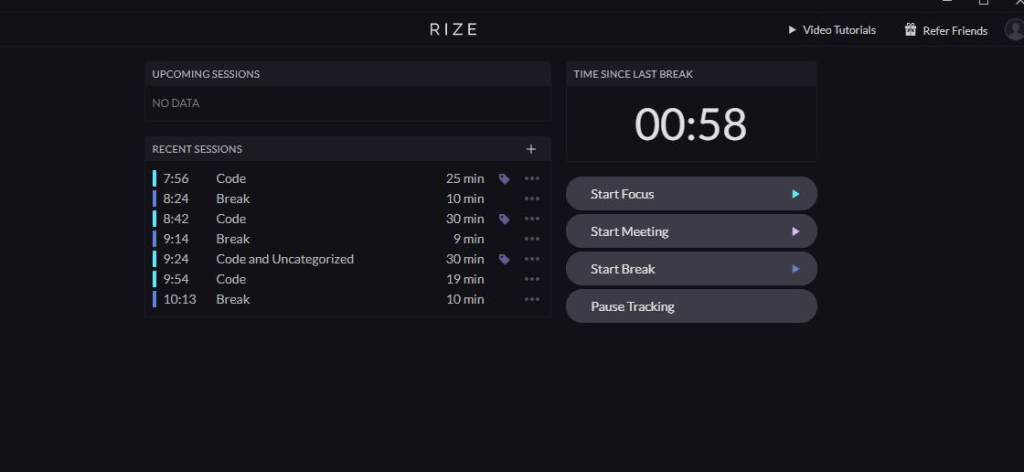Open the user profile avatar
Screen dimensions: 1024x472
click(1014, 30)
